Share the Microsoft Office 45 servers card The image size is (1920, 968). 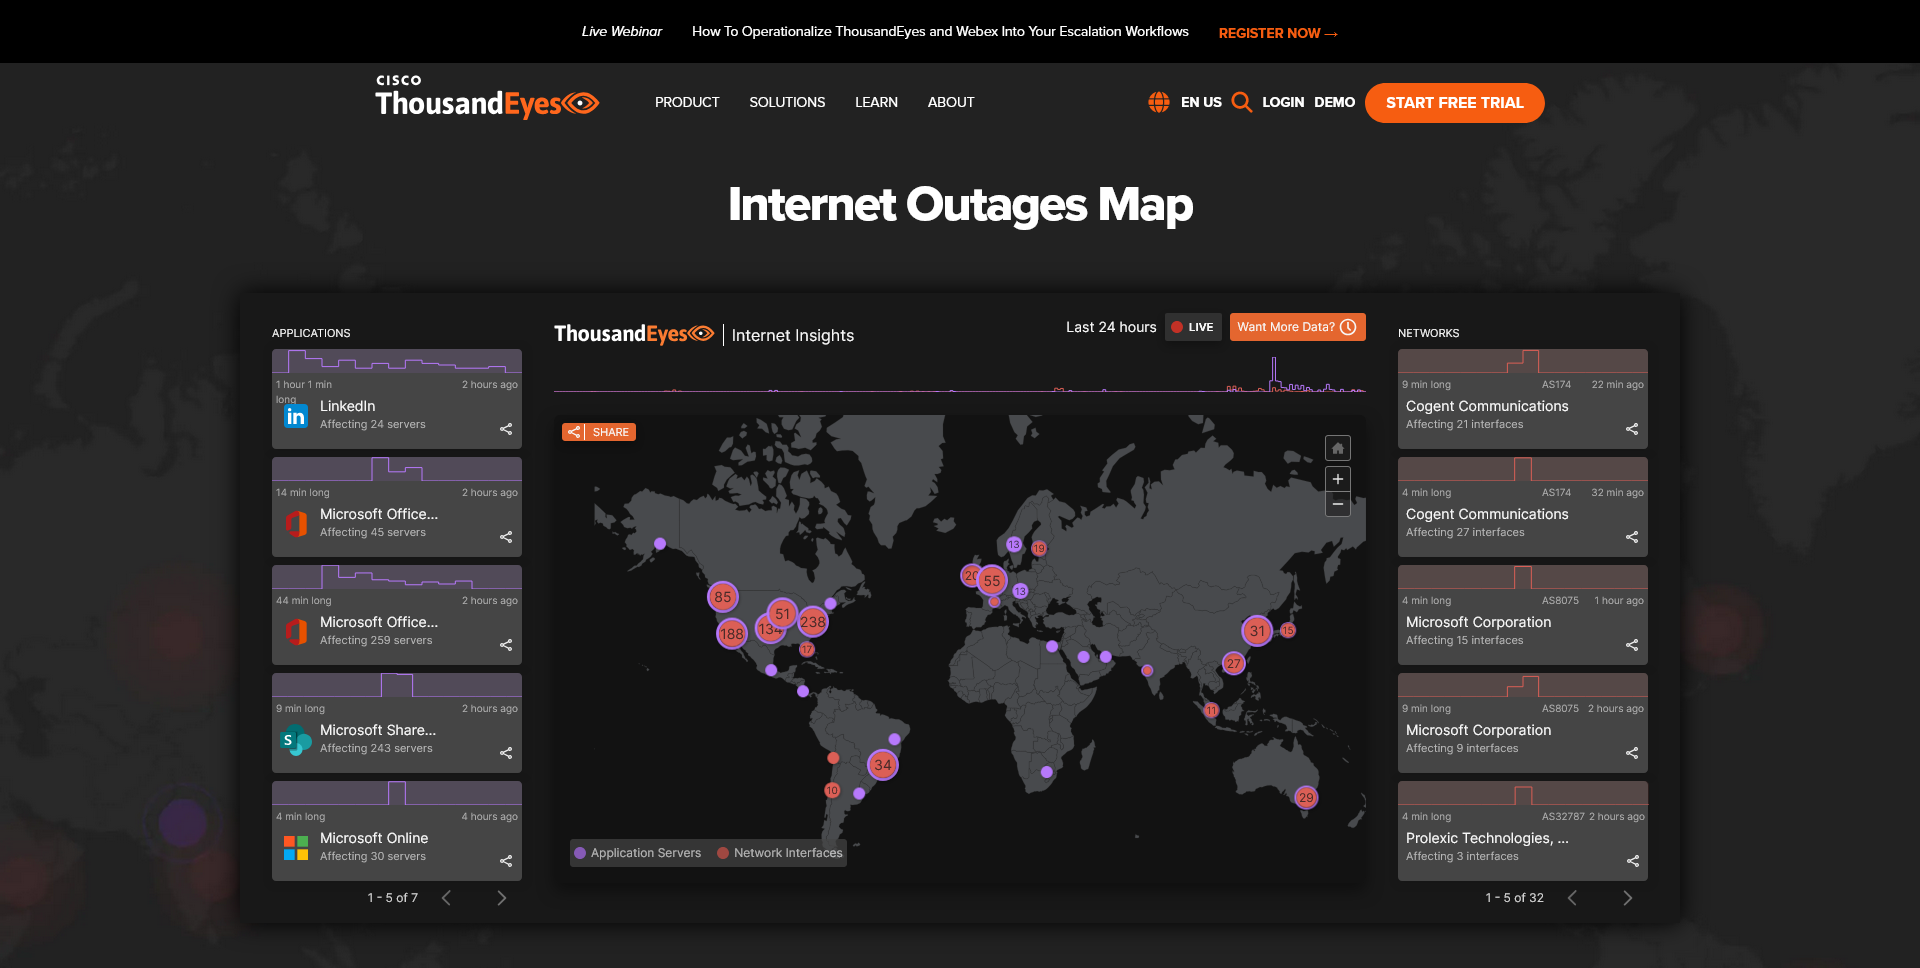click(x=506, y=537)
